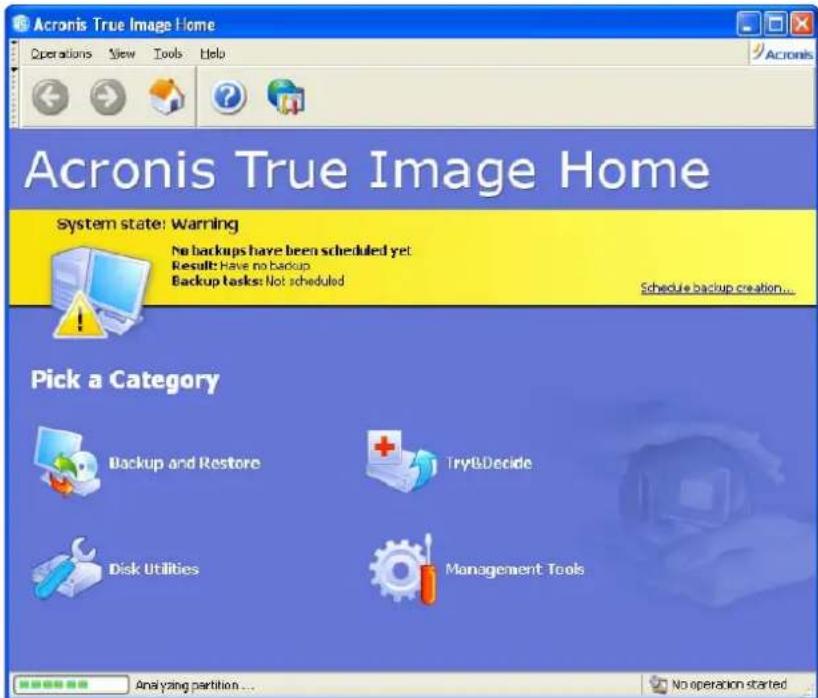Image resolution: width=818 pixels, height=698 pixels.
Task: Open the Tools menu
Action: point(167,53)
